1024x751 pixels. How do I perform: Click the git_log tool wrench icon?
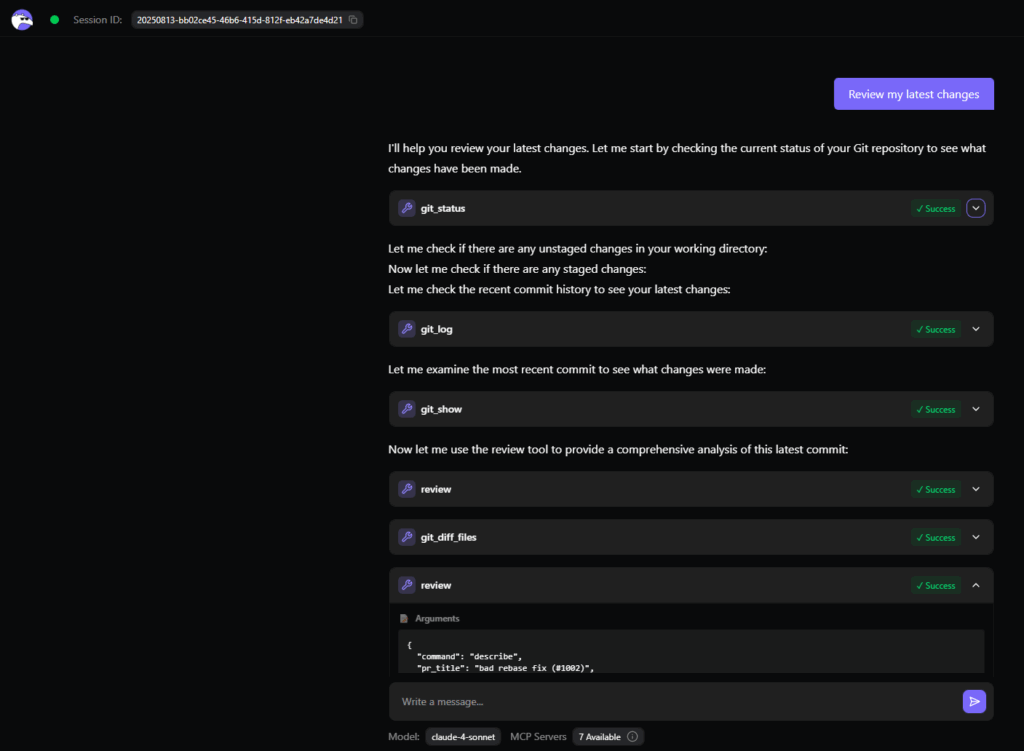(x=407, y=328)
